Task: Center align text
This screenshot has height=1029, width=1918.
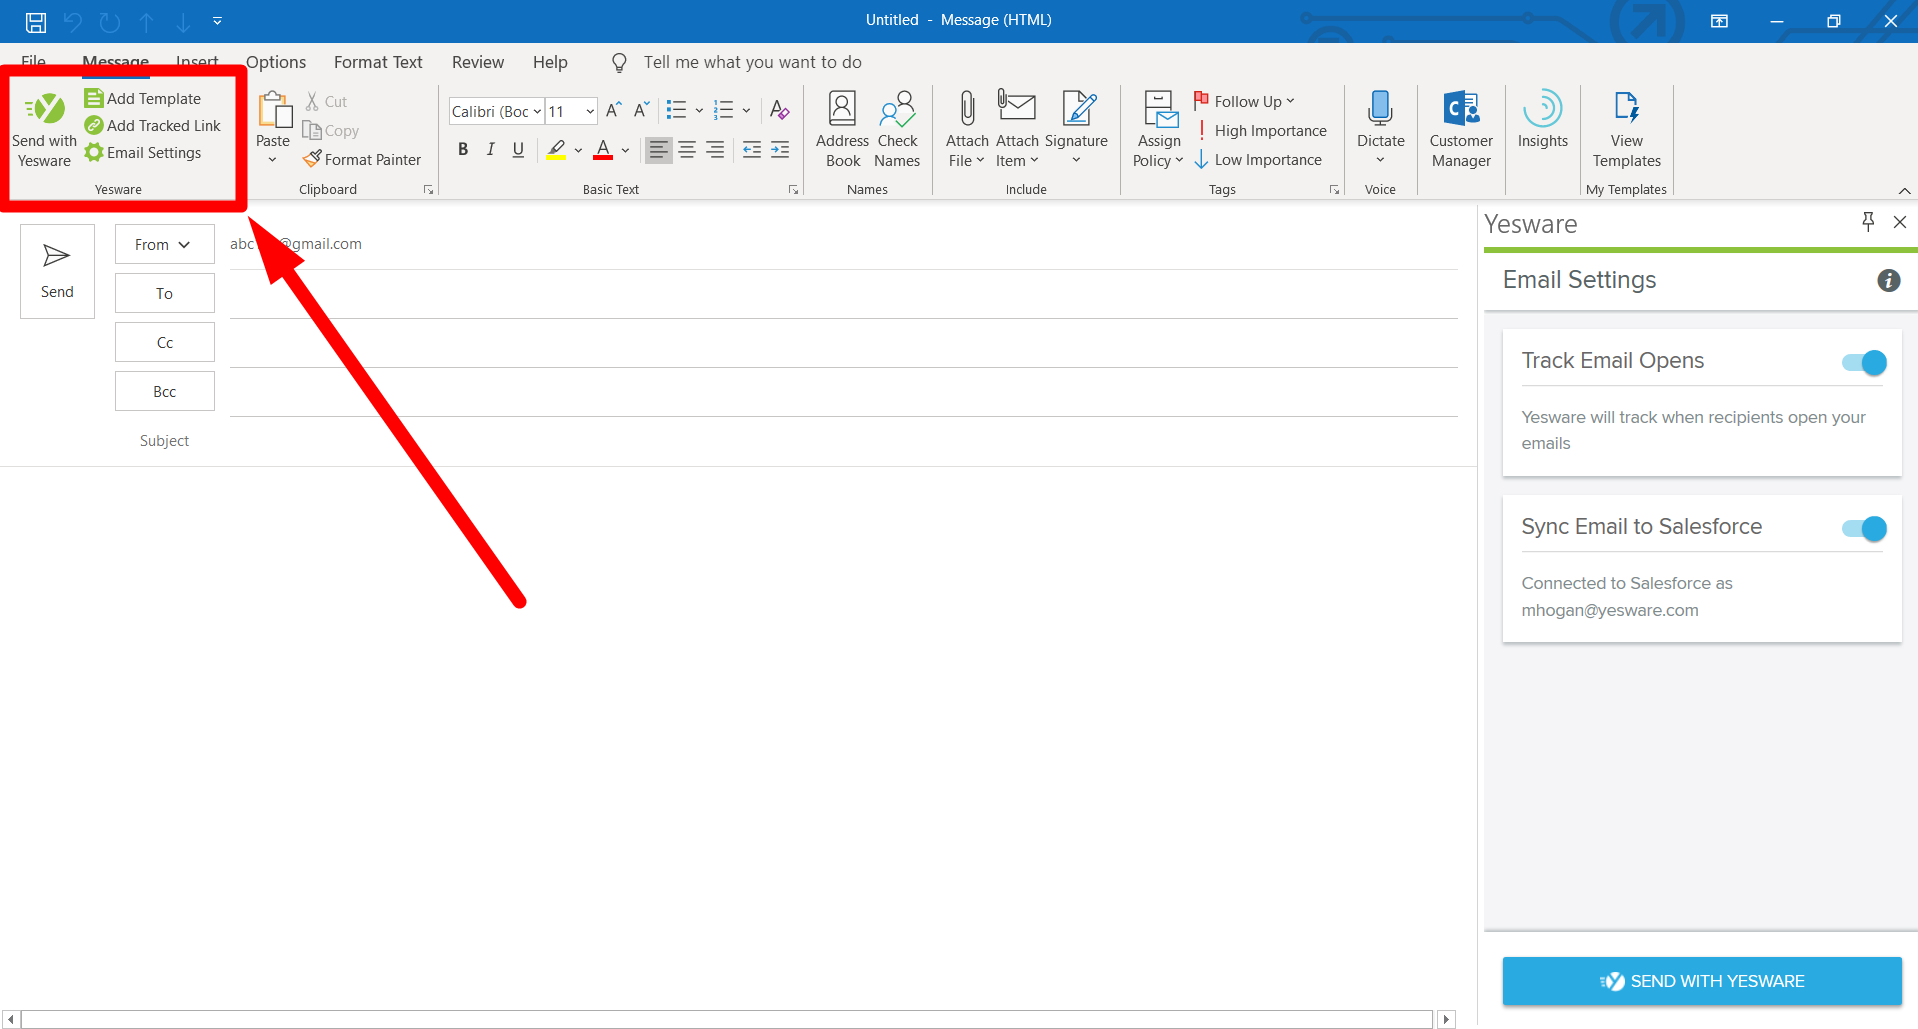Action: (687, 150)
